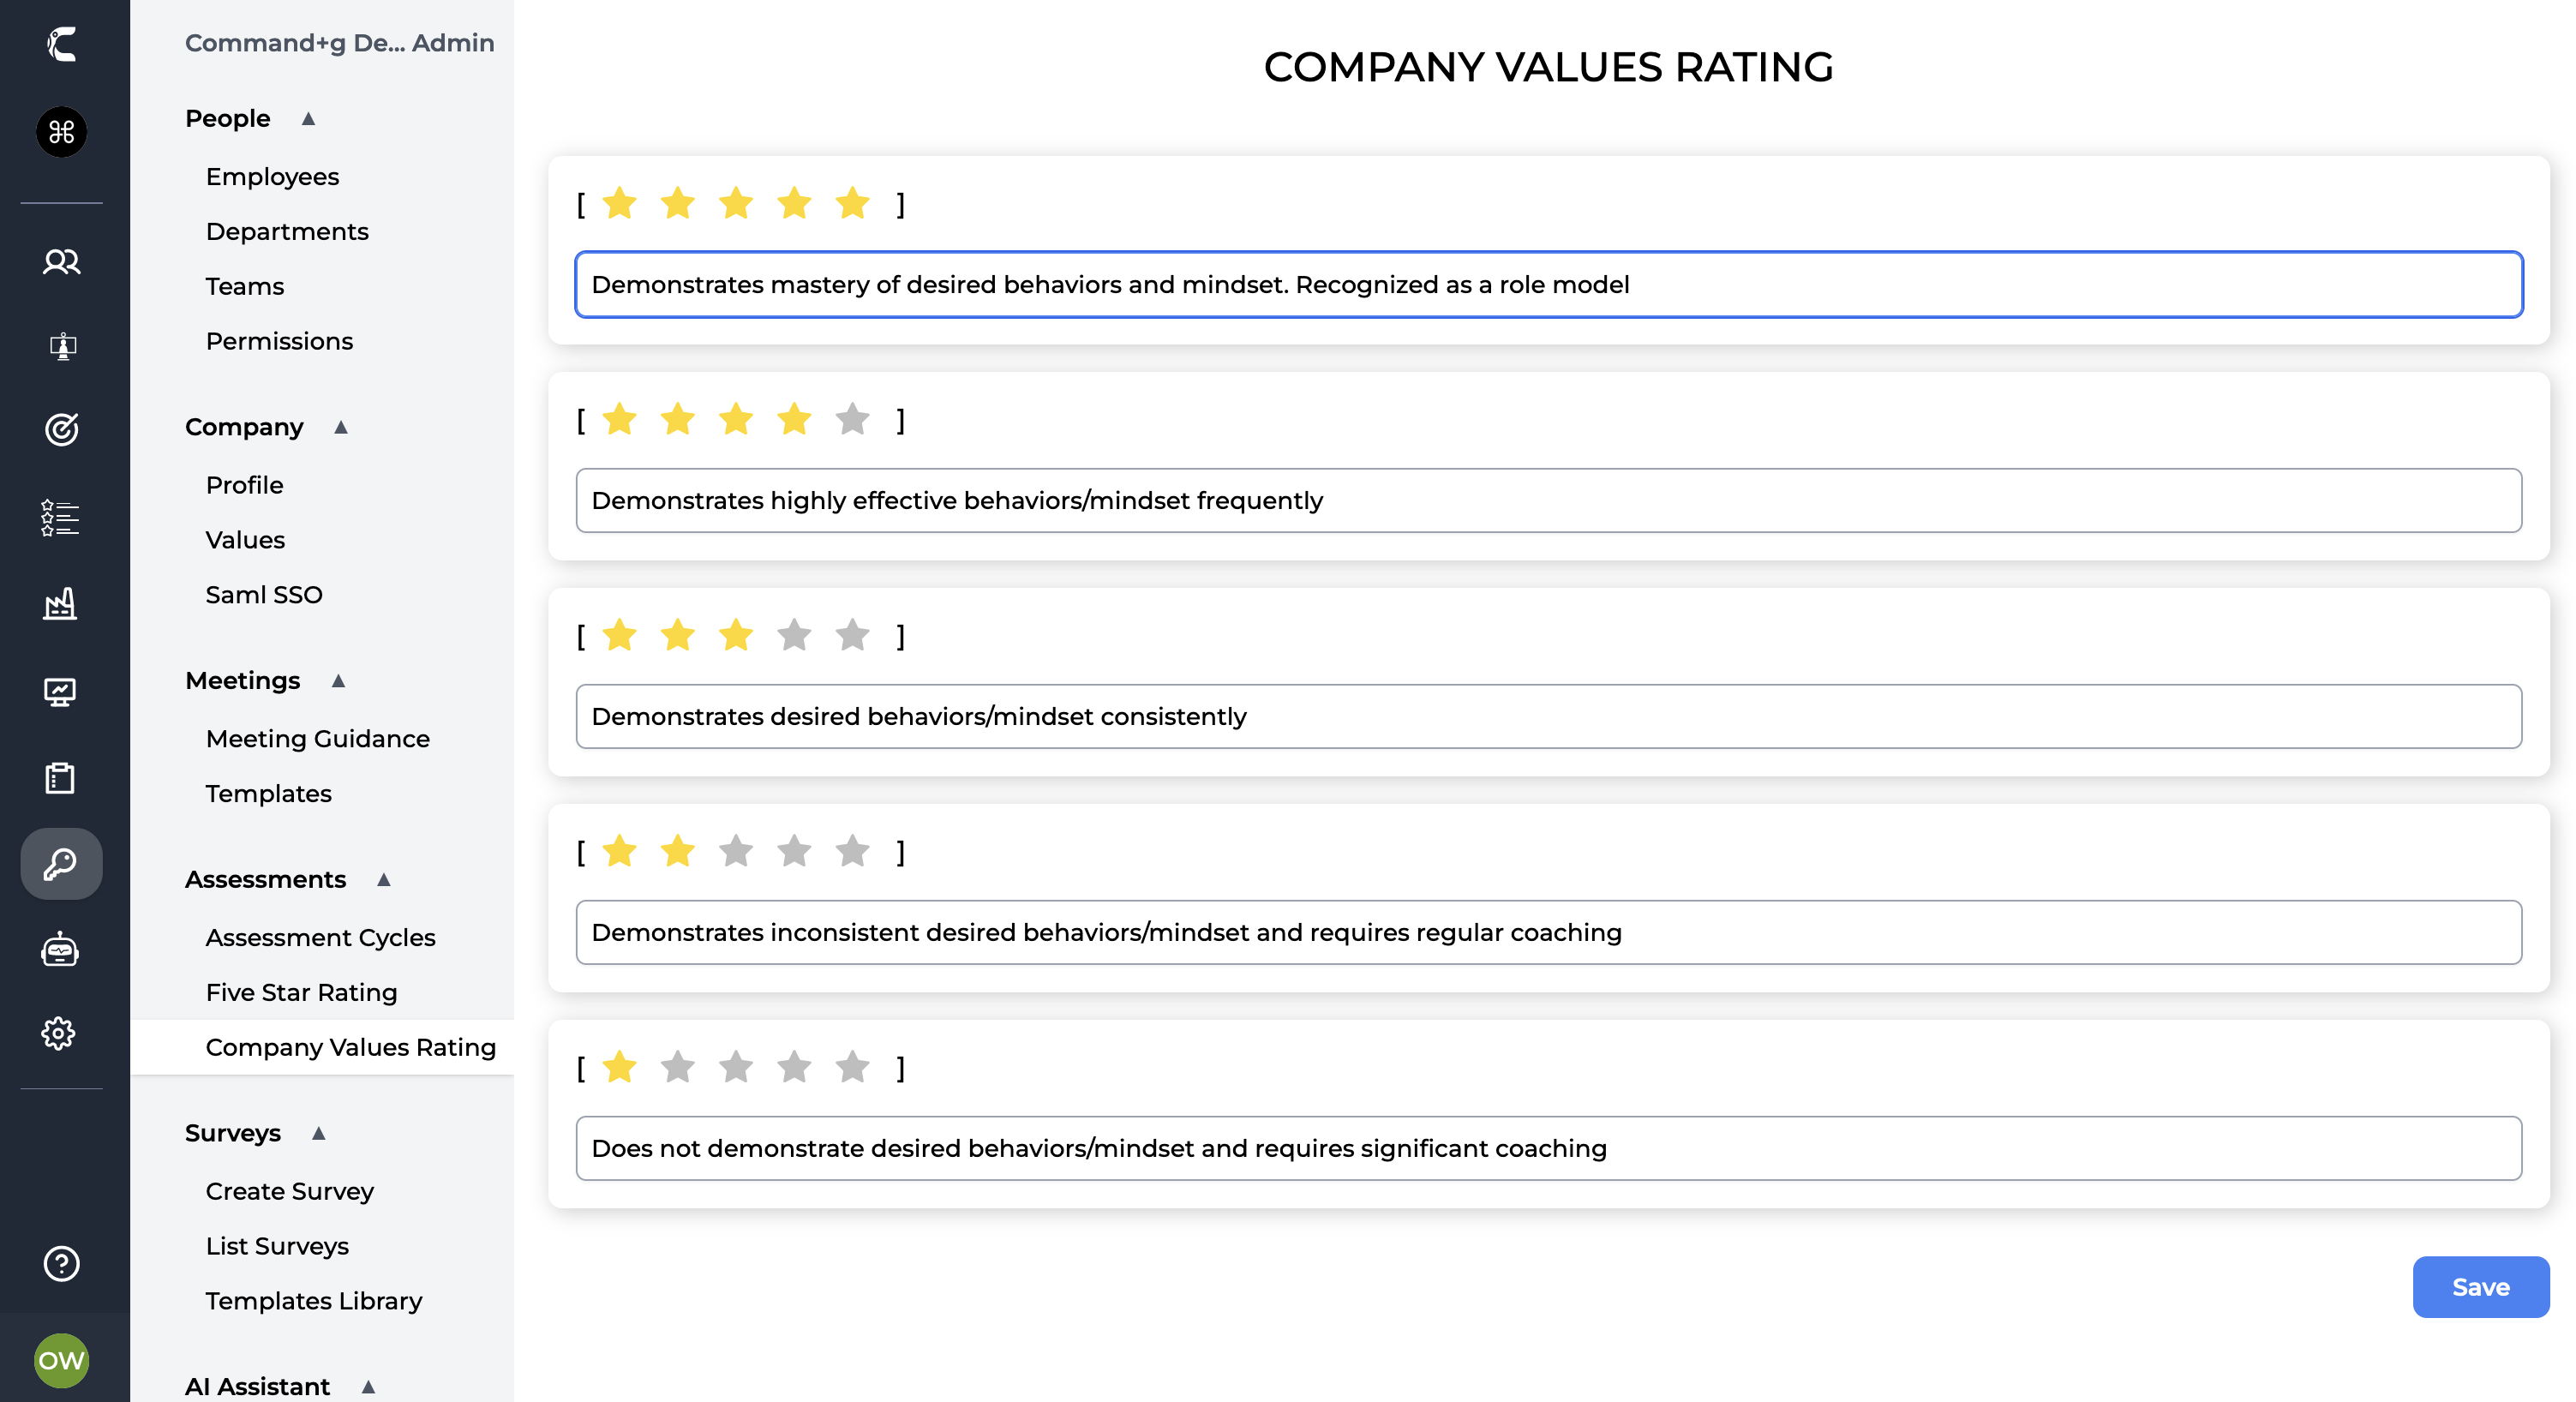
Task: Collapse the Company section arrow
Action: [341, 427]
